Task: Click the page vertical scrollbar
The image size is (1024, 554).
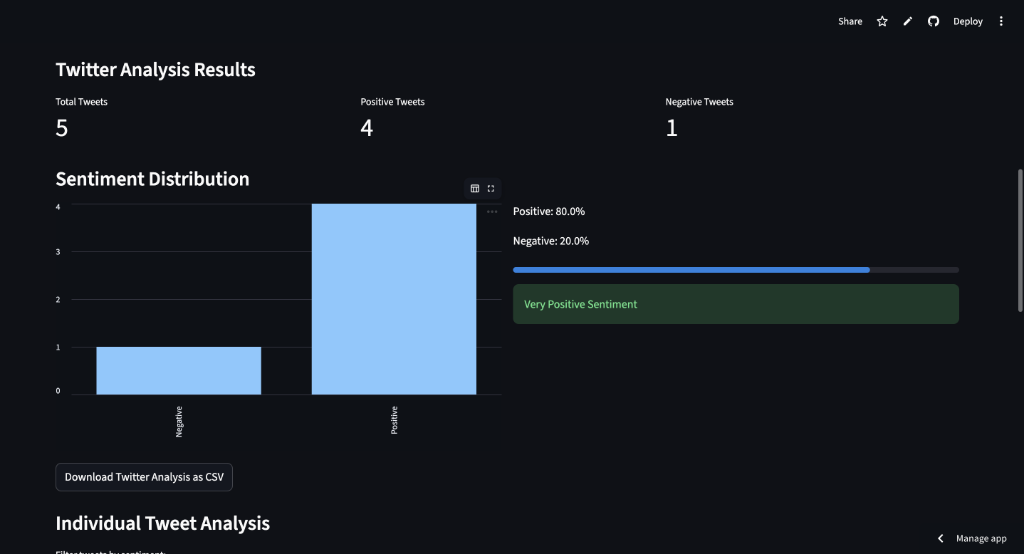Action: coord(1020,240)
